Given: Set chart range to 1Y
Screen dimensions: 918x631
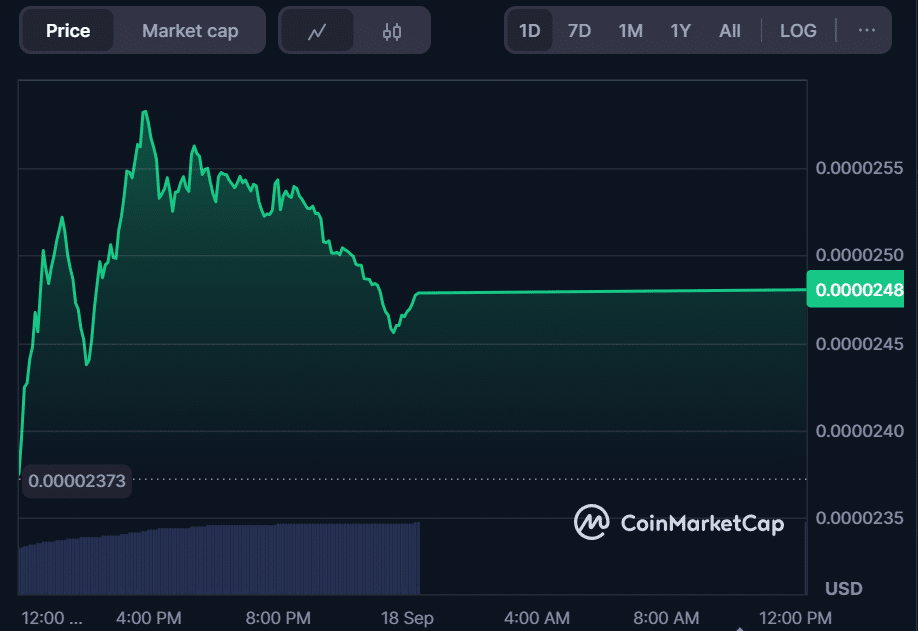Looking at the screenshot, I should click(x=680, y=31).
